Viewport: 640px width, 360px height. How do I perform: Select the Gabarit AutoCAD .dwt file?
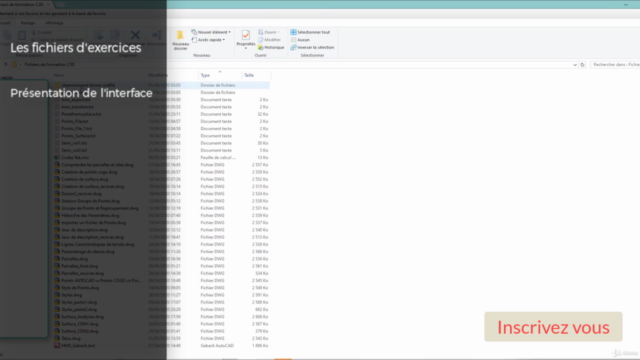click(78, 346)
